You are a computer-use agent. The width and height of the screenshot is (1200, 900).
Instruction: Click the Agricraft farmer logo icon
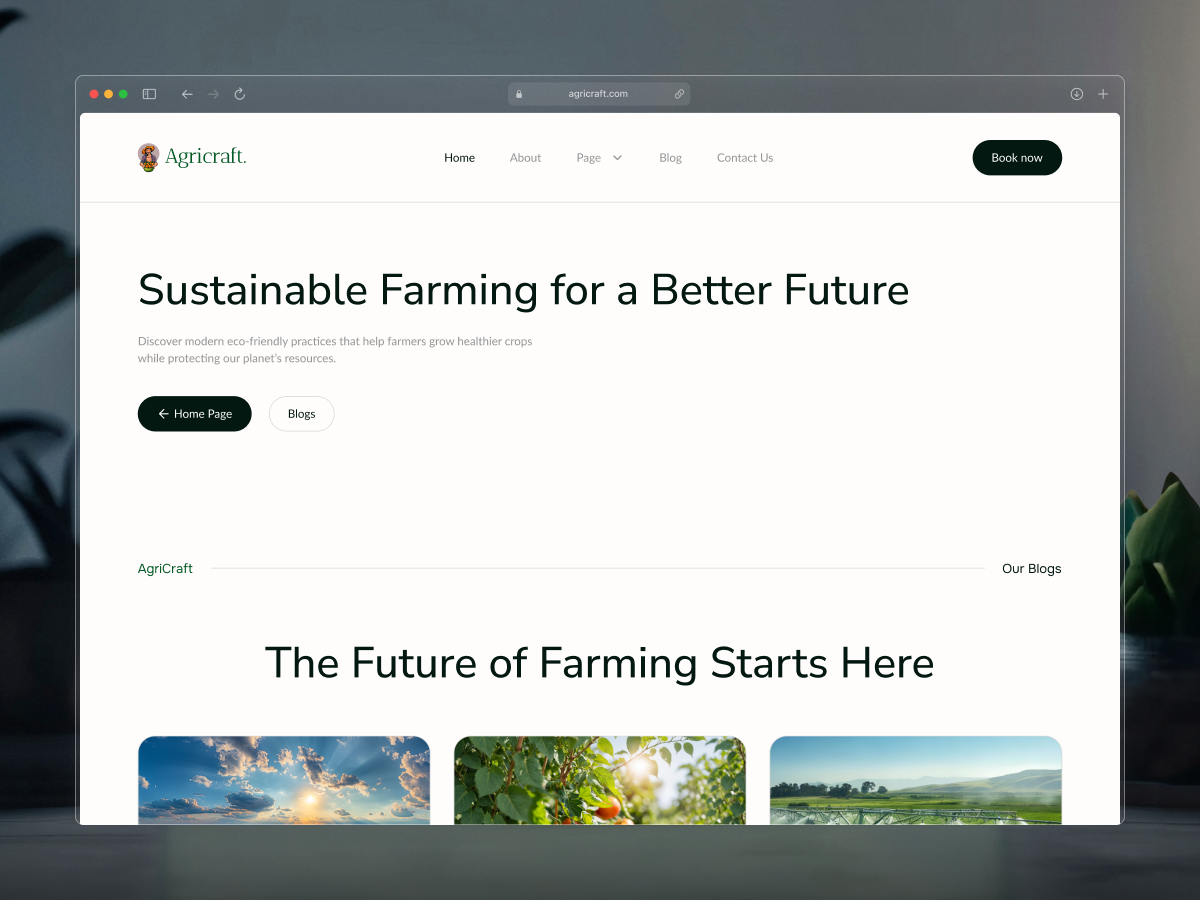point(148,157)
